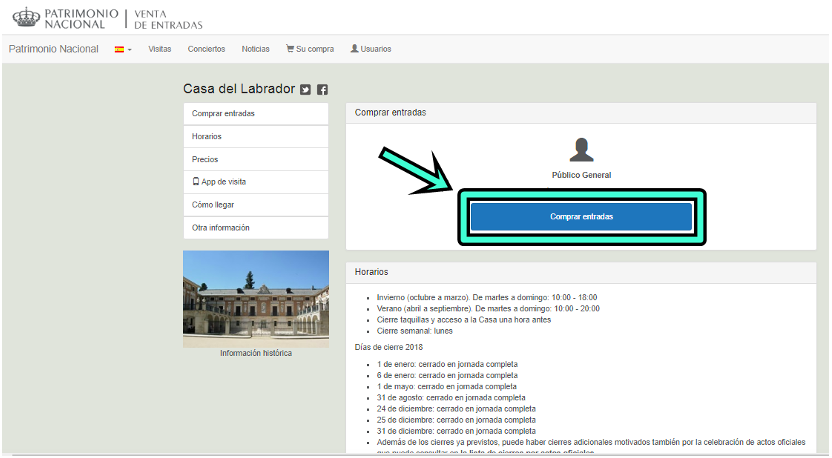Image resolution: width=832 pixels, height=458 pixels.
Task: Share Casa del Labrador on Twitter
Action: tap(306, 90)
